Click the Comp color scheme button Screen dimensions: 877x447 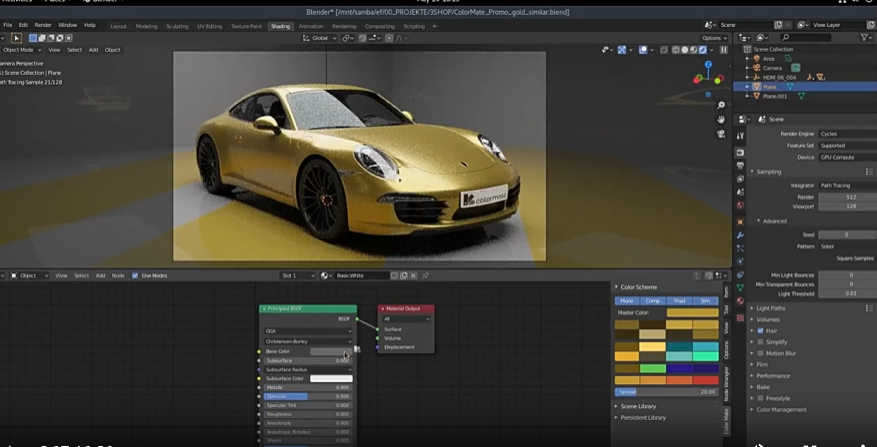653,300
